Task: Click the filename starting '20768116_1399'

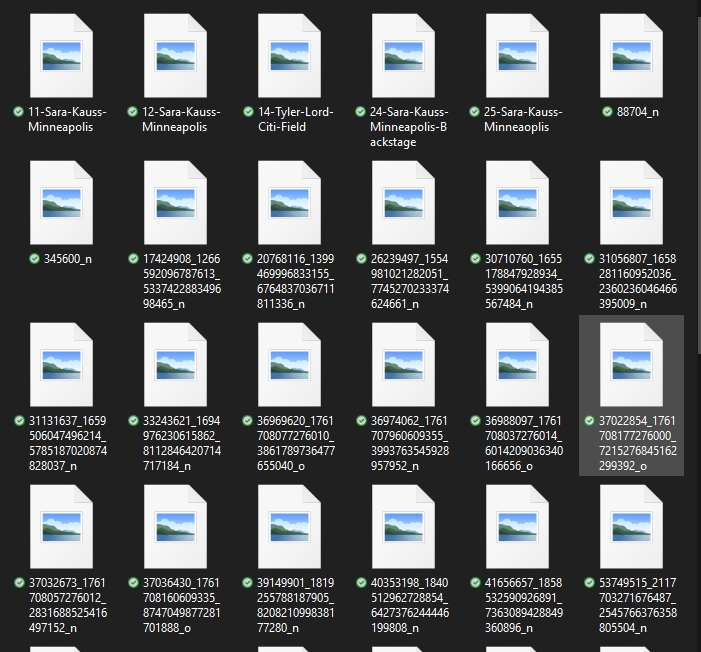Action: coord(296,281)
